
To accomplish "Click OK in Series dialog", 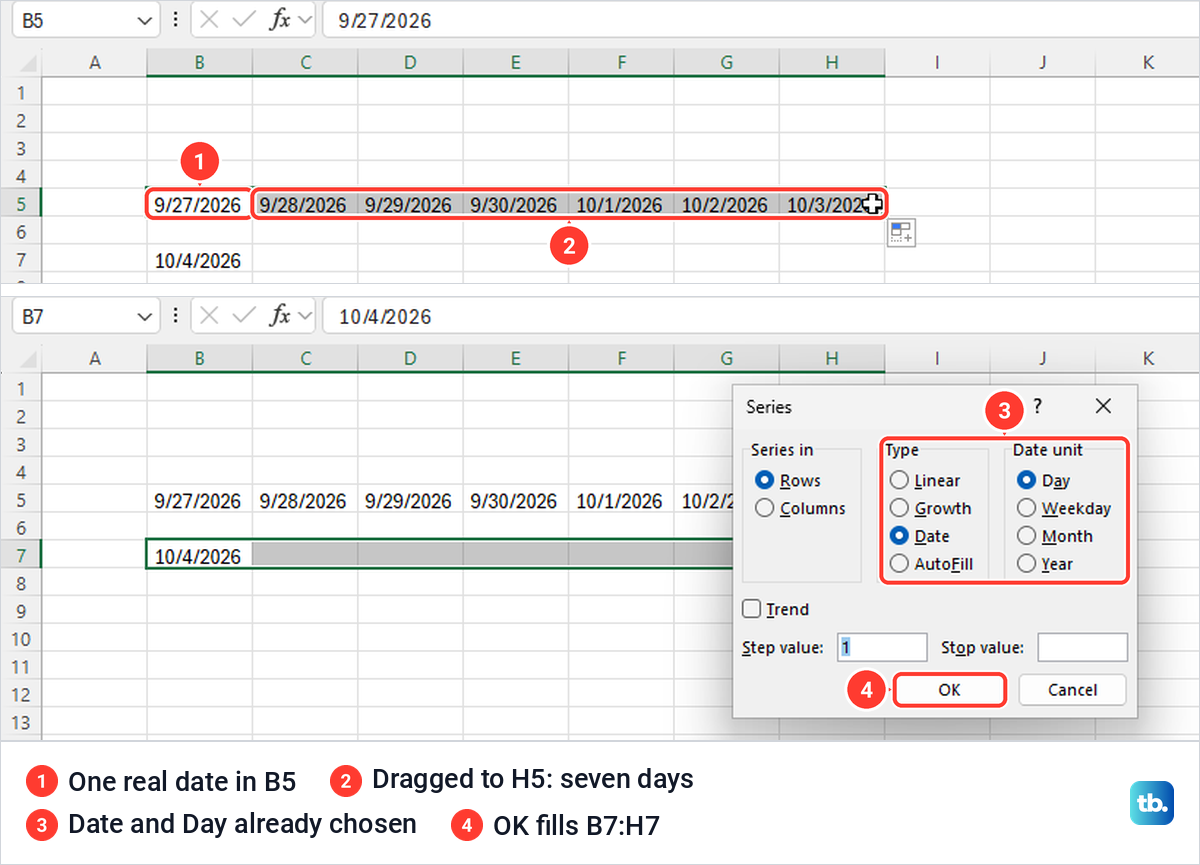I will (x=949, y=690).
